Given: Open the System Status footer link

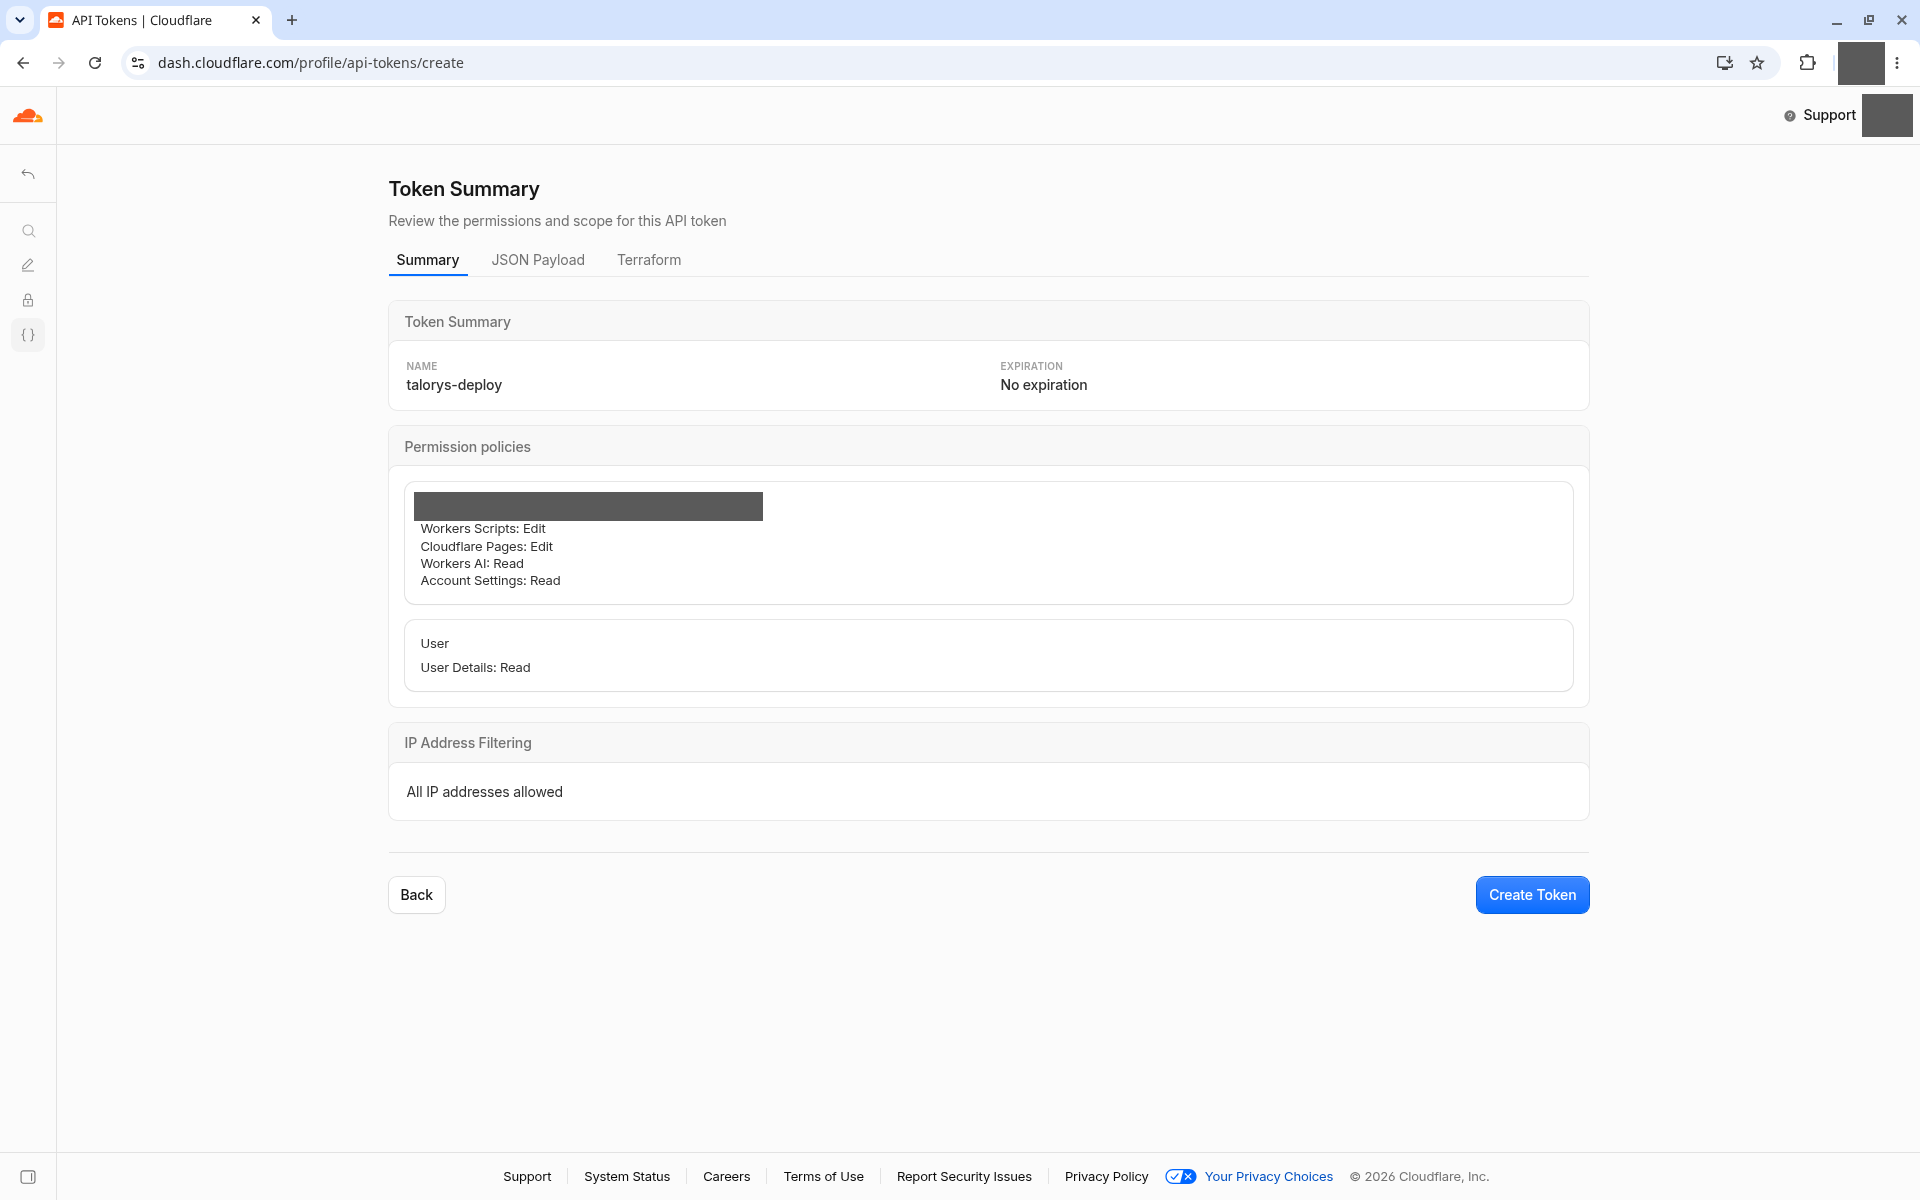Looking at the screenshot, I should (x=627, y=1177).
